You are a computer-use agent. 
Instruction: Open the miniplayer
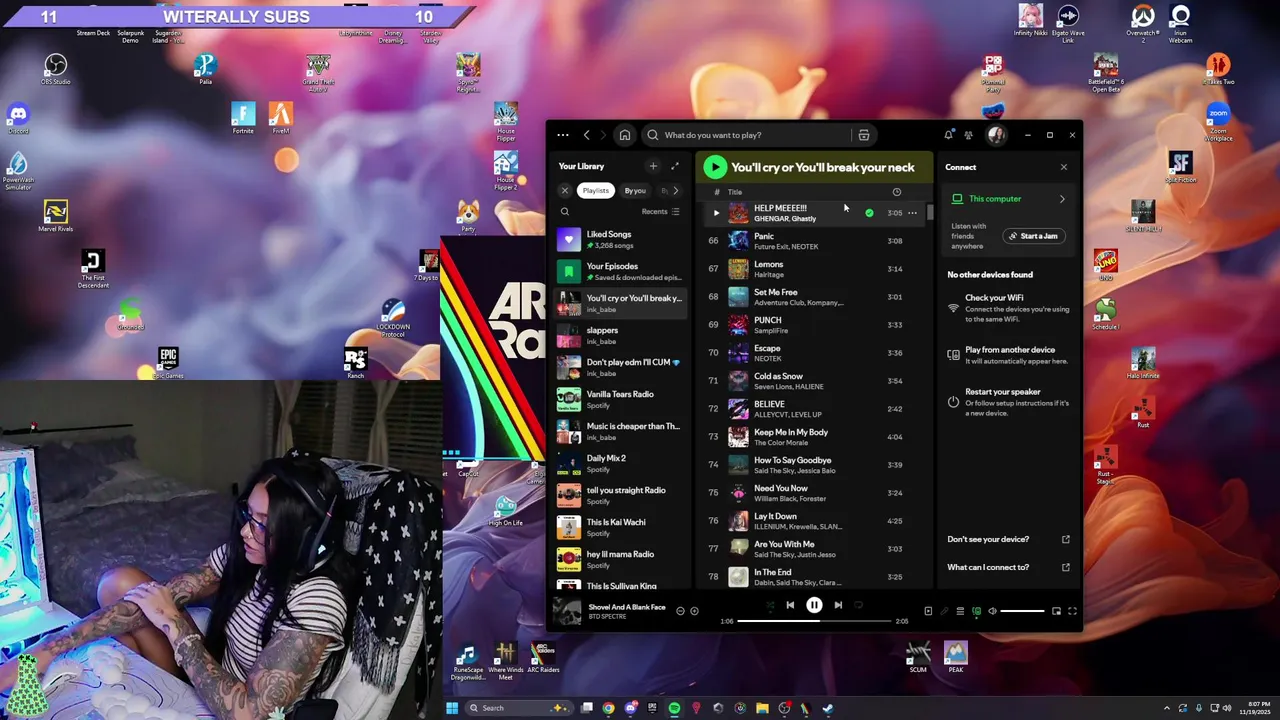click(x=1056, y=611)
